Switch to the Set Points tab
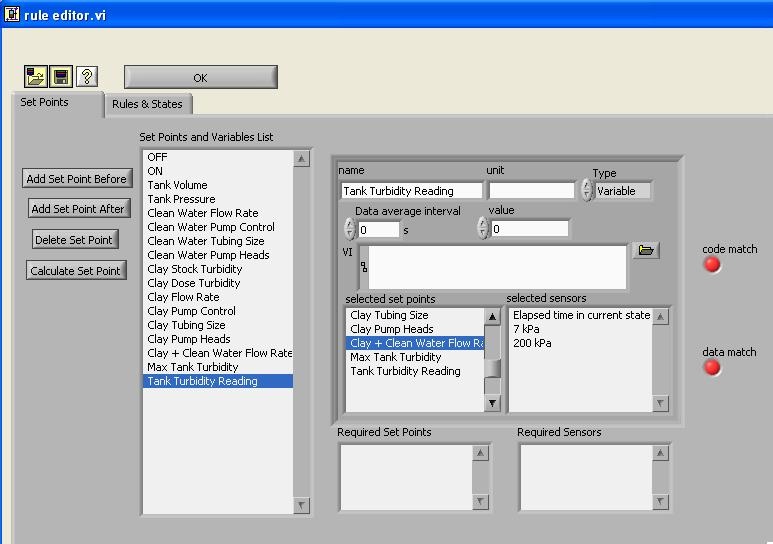The width and height of the screenshot is (773, 544). pos(58,103)
